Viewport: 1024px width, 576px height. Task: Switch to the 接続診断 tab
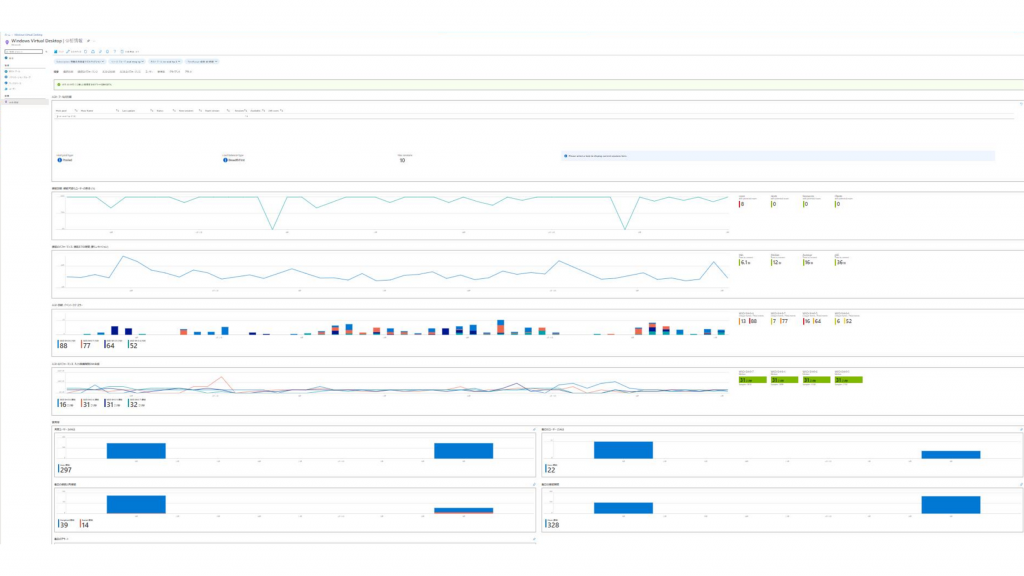click(68, 72)
